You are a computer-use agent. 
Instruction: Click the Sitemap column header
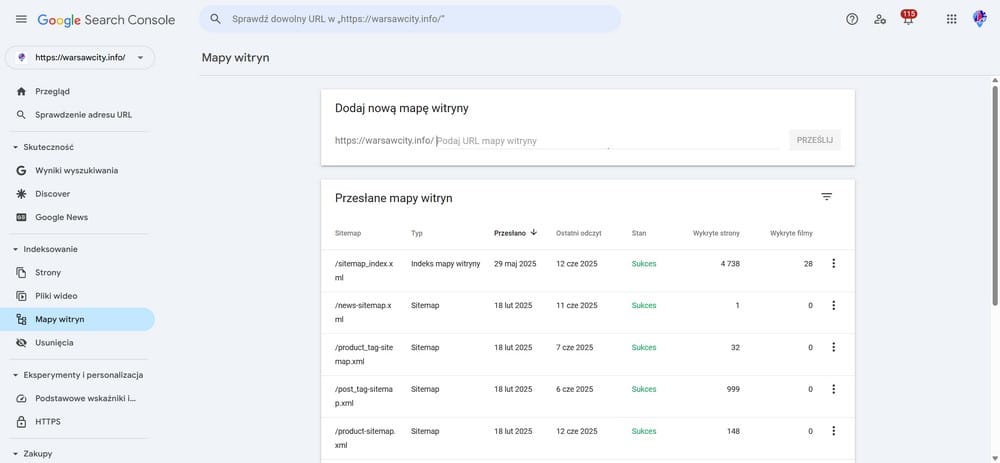348,233
